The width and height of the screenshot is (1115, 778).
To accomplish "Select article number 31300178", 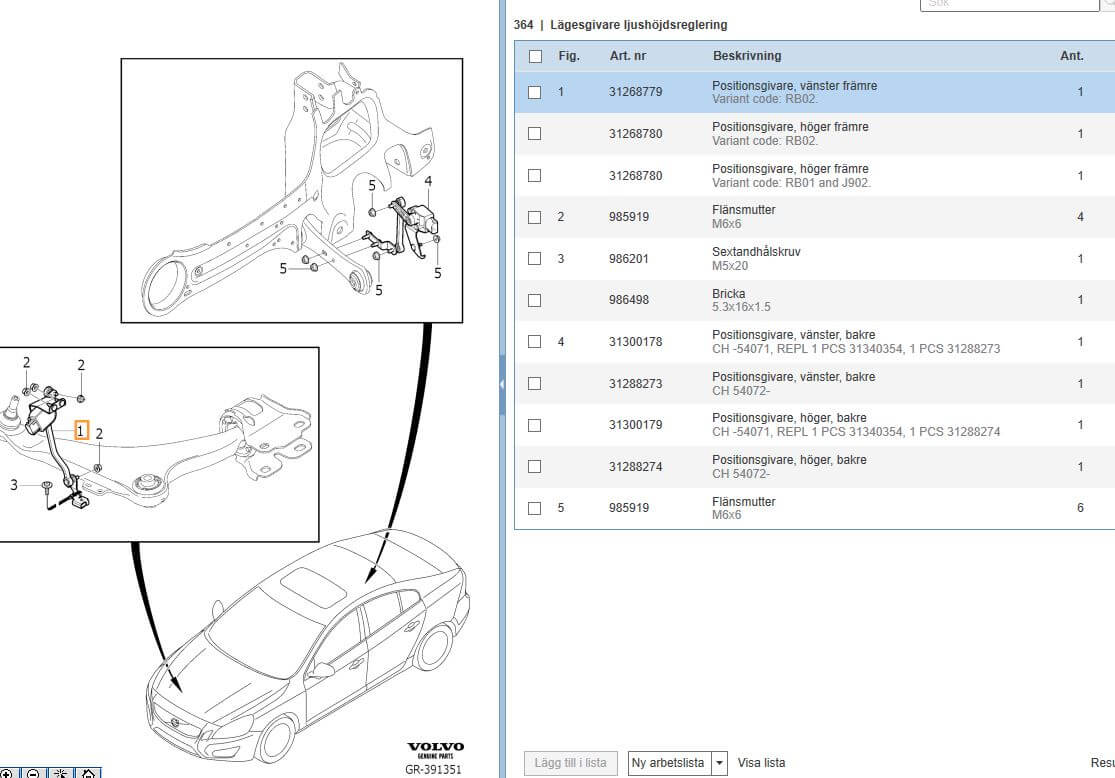I will (x=635, y=342).
